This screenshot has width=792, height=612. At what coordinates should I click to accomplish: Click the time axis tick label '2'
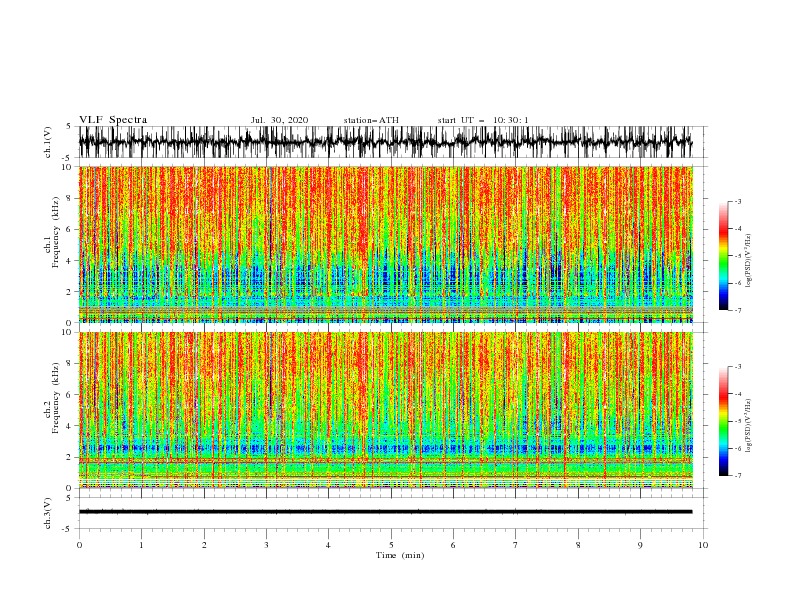point(204,545)
